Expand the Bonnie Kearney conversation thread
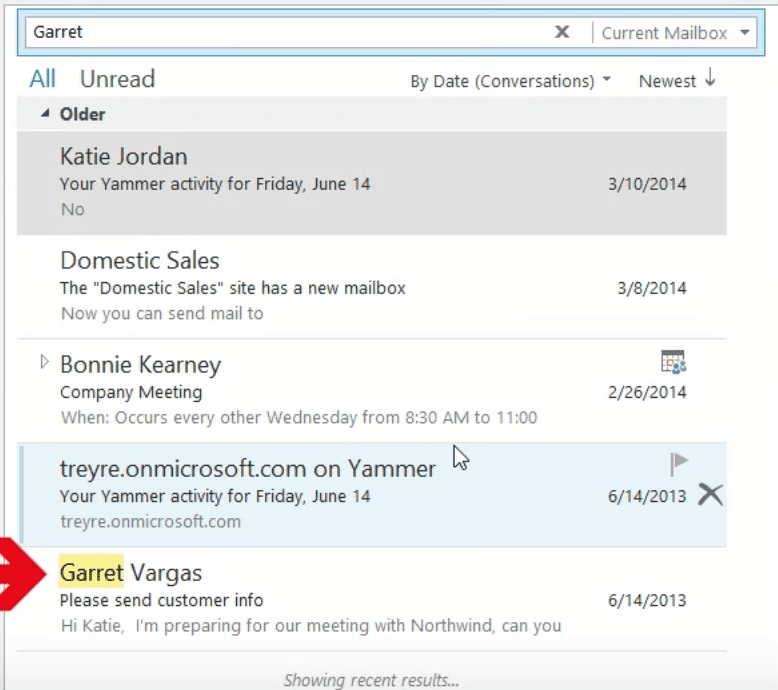Image resolution: width=778 pixels, height=690 pixels. point(43,362)
